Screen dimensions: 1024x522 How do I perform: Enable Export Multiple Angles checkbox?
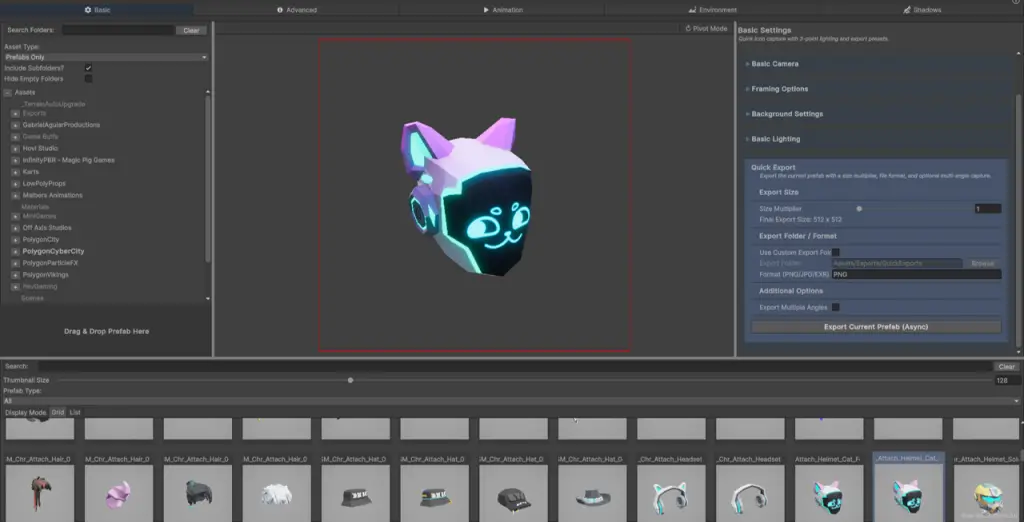click(835, 307)
